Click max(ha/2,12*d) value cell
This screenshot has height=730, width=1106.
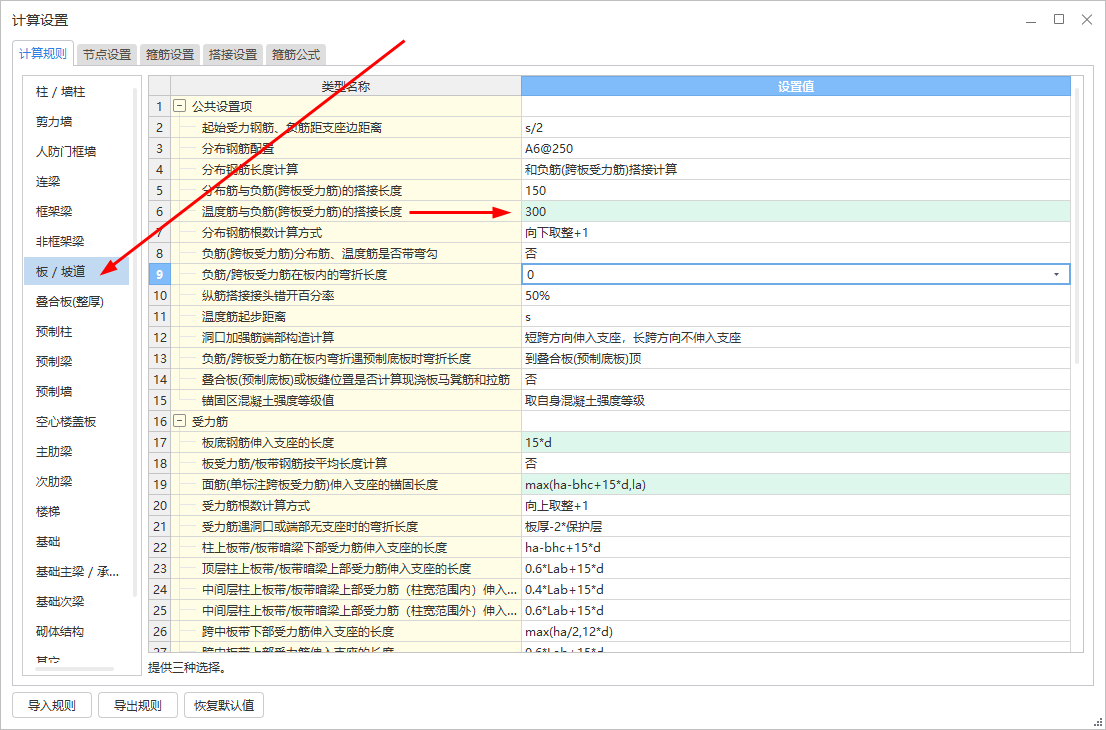[x=796, y=632]
